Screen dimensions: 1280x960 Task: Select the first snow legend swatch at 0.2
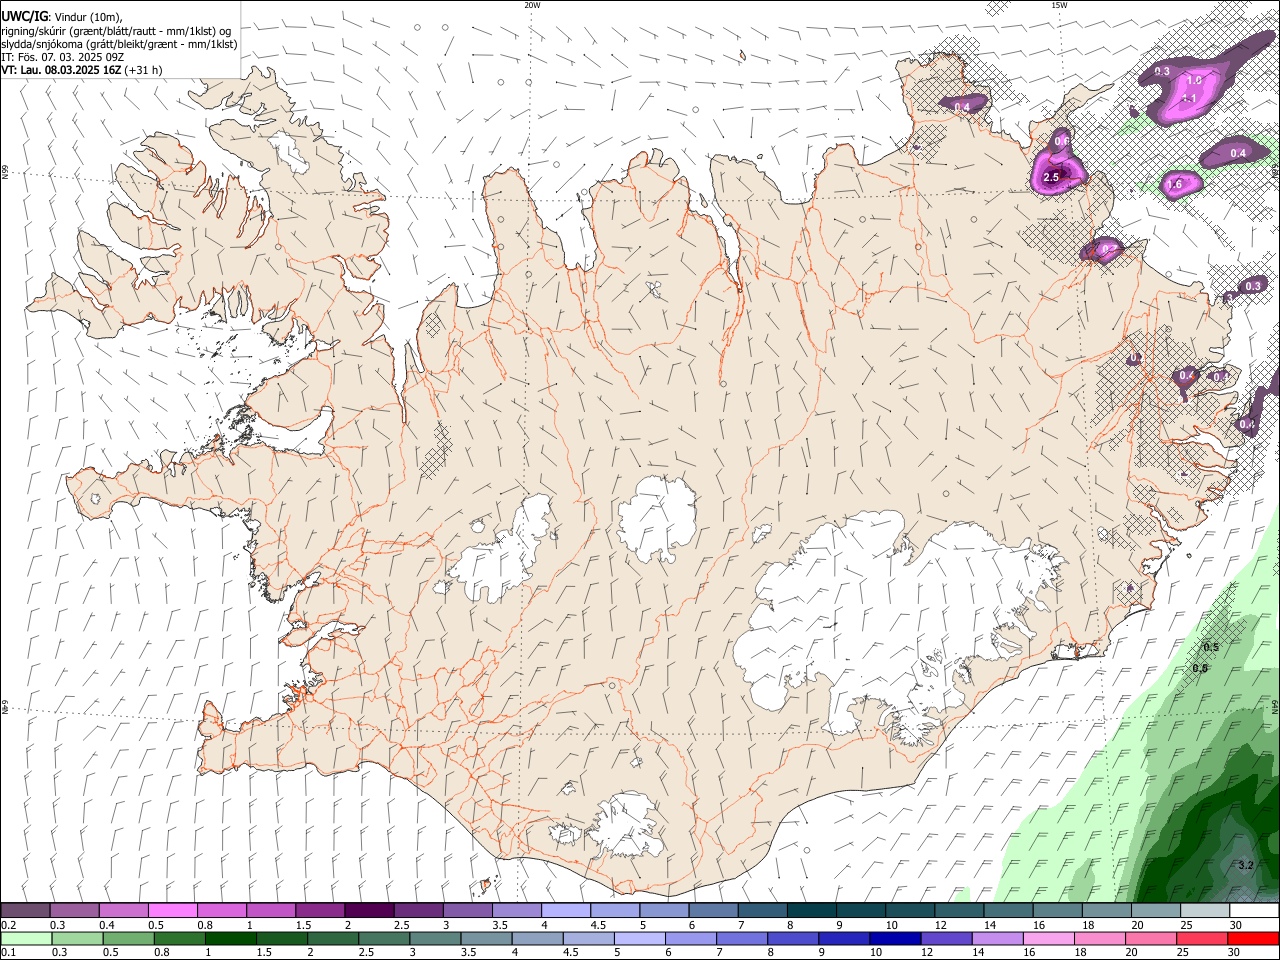(x=25, y=911)
